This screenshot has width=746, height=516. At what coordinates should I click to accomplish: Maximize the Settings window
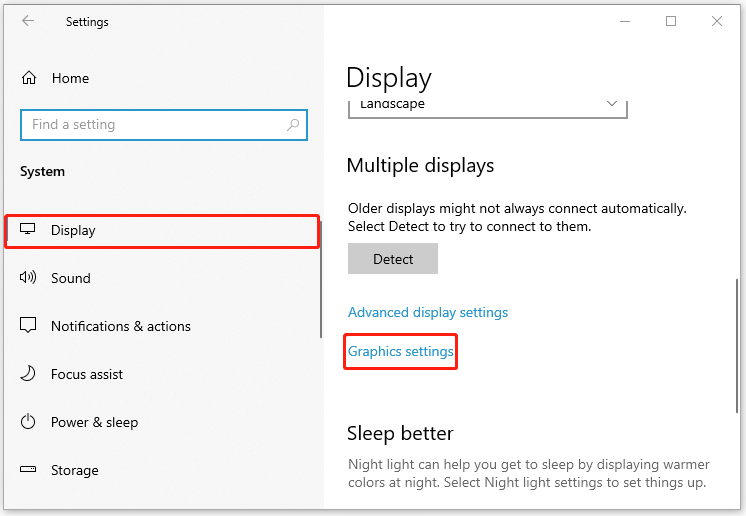tap(671, 21)
